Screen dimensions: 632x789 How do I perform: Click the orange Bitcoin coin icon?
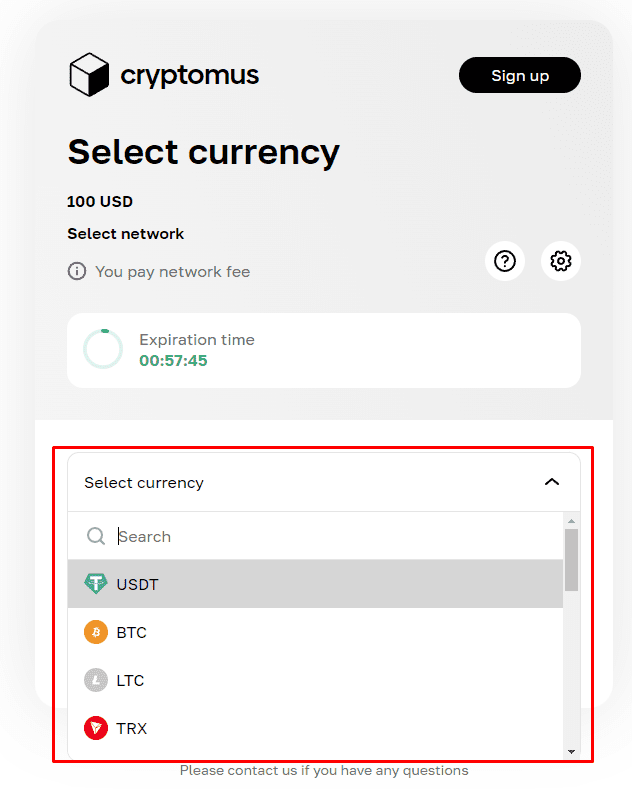tap(96, 632)
